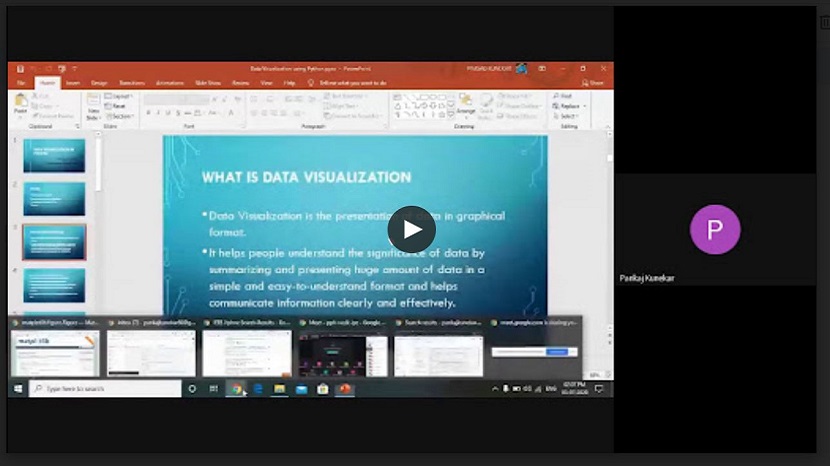Open the Arrange tool in Drawing group
This screenshot has height=466, width=830.
(466, 104)
